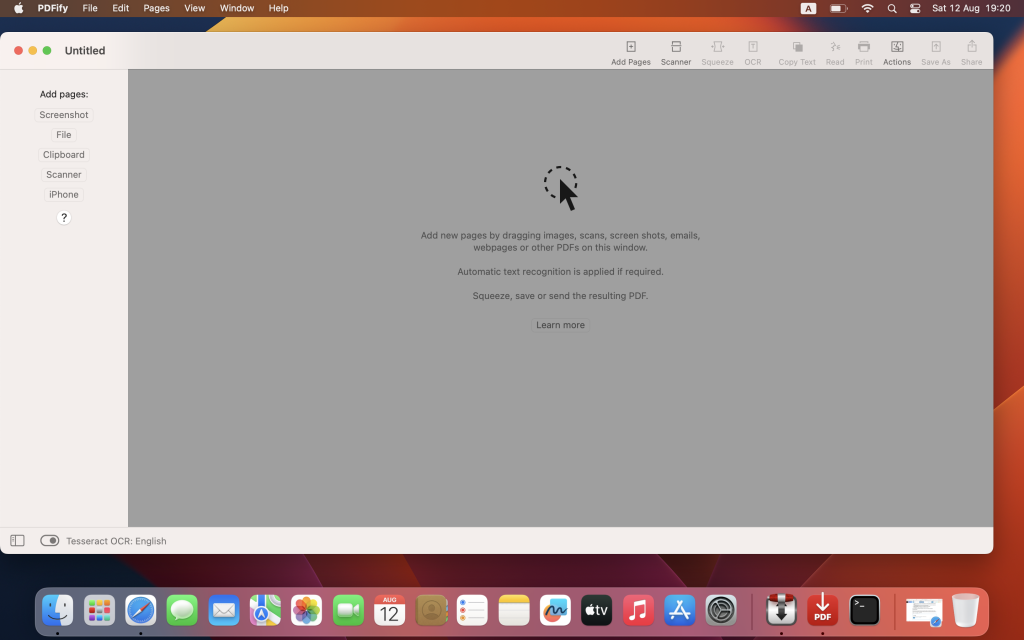This screenshot has height=640, width=1024.
Task: Click the Wi-Fi menu bar icon
Action: [x=867, y=8]
